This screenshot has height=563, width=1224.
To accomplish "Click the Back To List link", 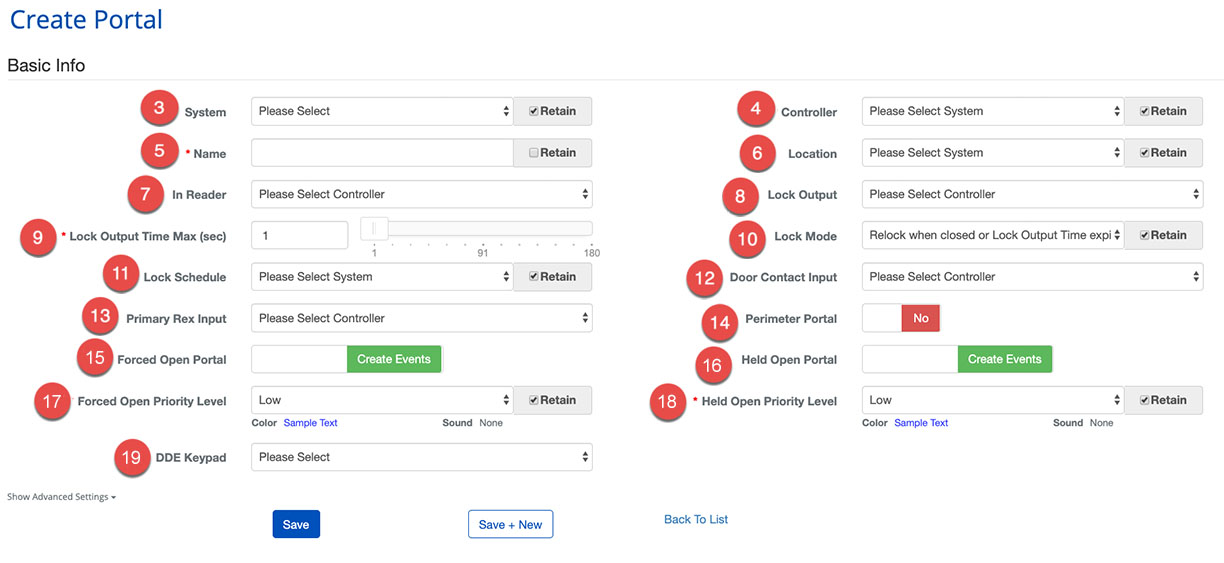I will pos(696,519).
